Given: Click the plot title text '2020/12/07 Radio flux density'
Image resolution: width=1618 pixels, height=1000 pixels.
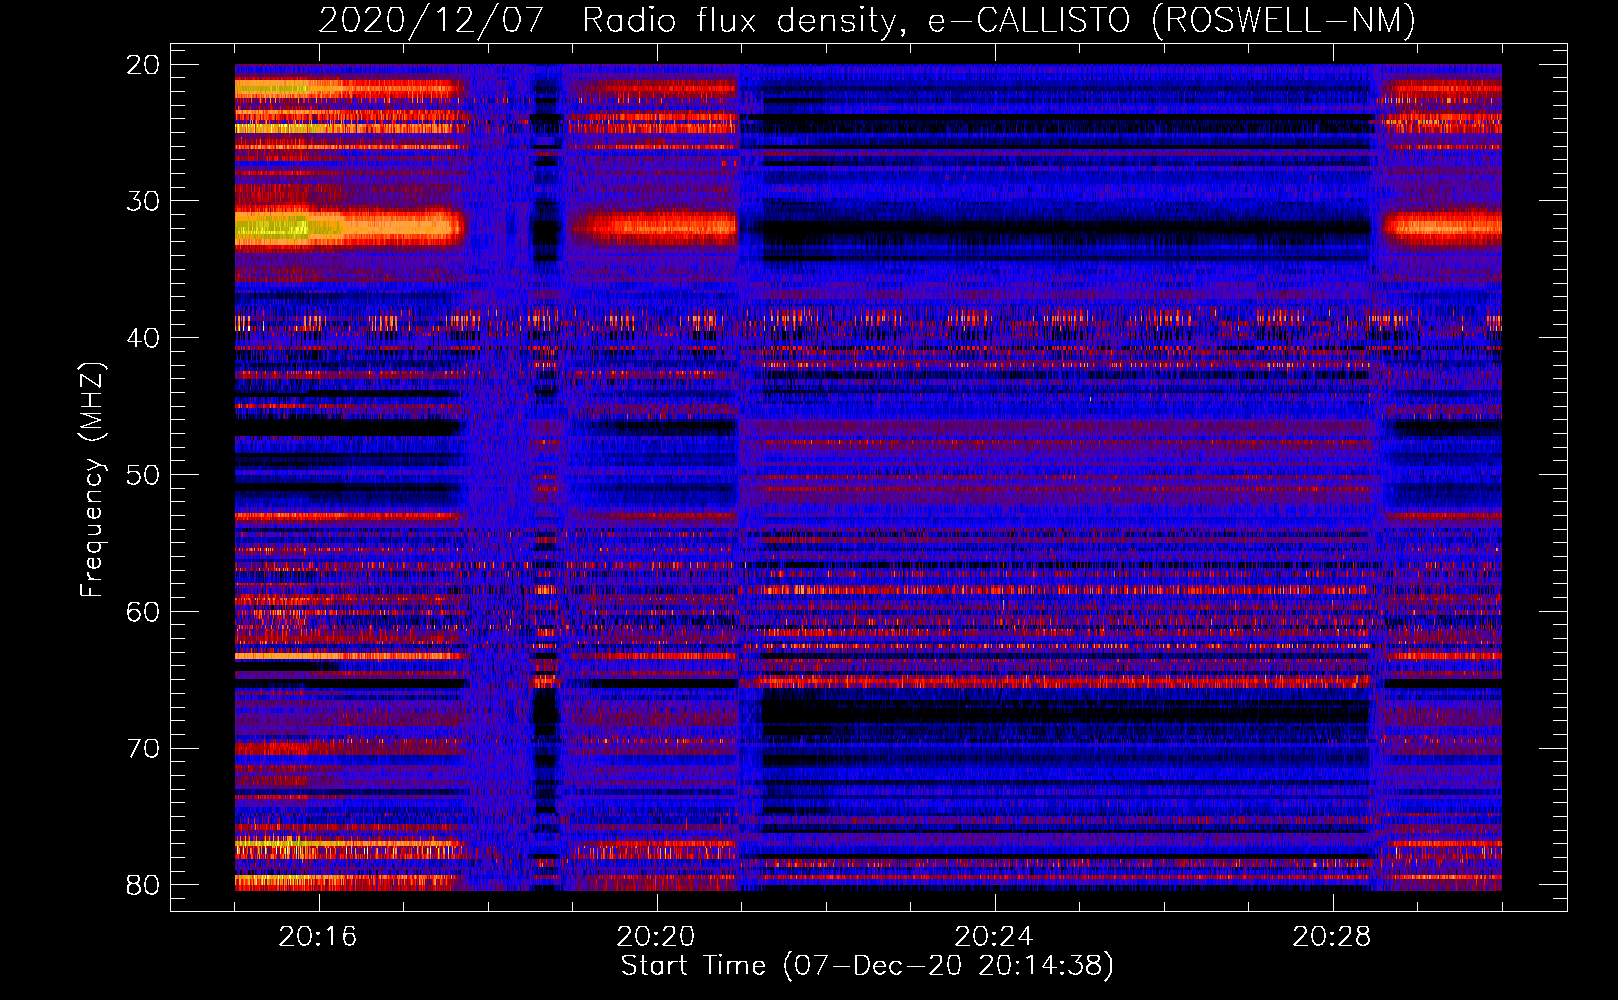Looking at the screenshot, I should pos(608,20).
